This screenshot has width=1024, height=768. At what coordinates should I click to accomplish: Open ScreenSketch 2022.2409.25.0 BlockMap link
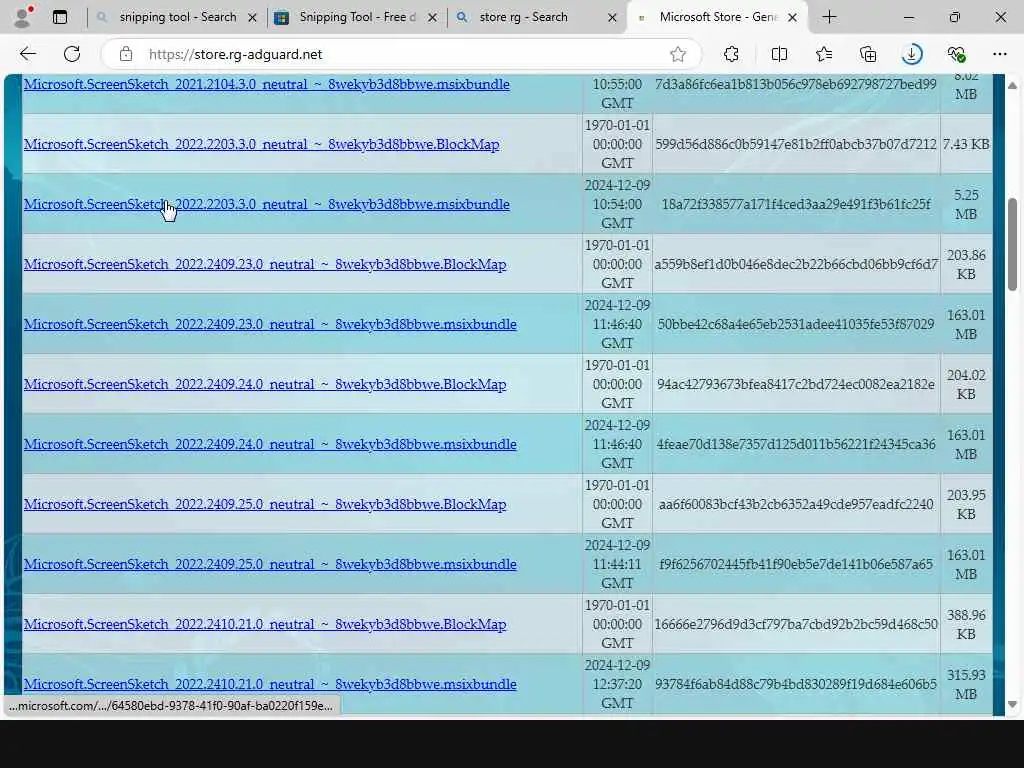(265, 505)
